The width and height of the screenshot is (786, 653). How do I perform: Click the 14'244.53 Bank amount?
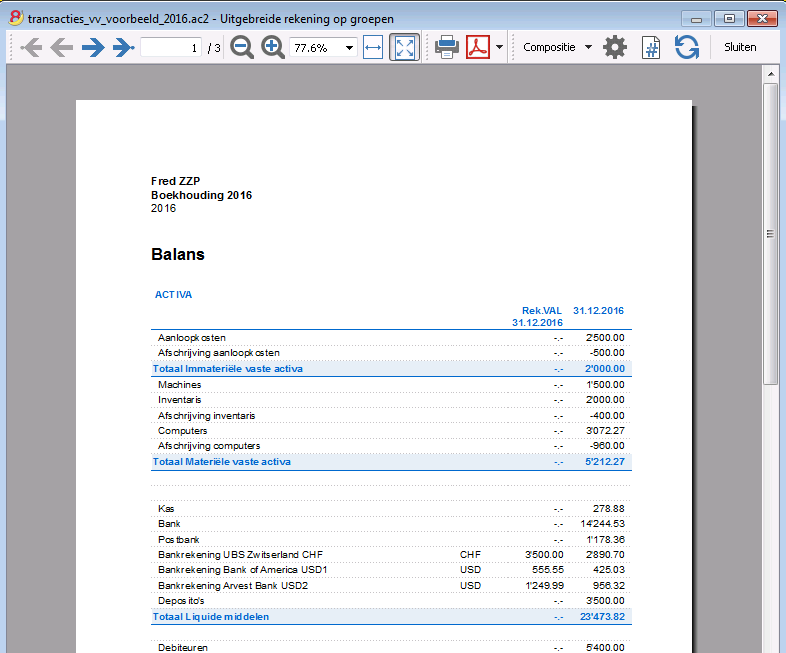(x=603, y=524)
